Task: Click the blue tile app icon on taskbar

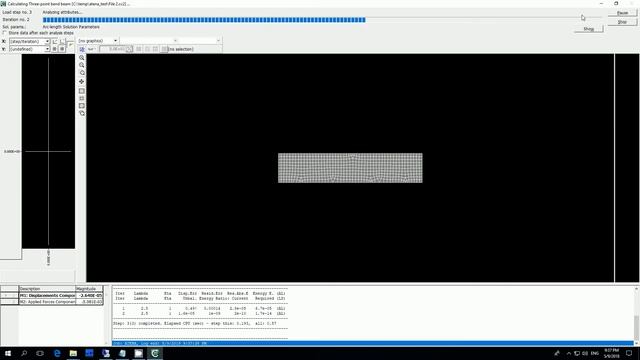Action: [89, 353]
